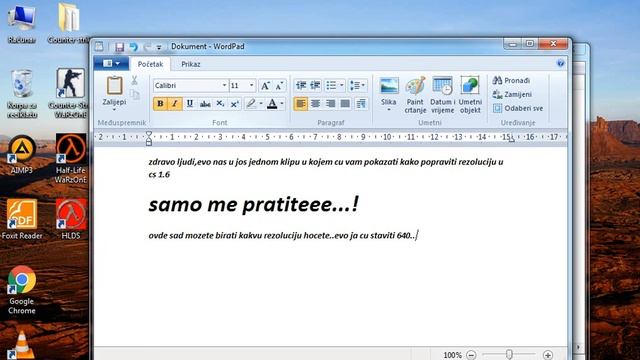
Task: Click the zoom slider handle
Action: [x=509, y=354]
